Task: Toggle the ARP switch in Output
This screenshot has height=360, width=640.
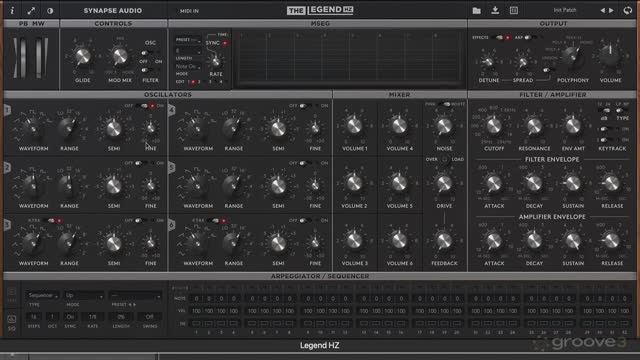Action: (x=530, y=37)
